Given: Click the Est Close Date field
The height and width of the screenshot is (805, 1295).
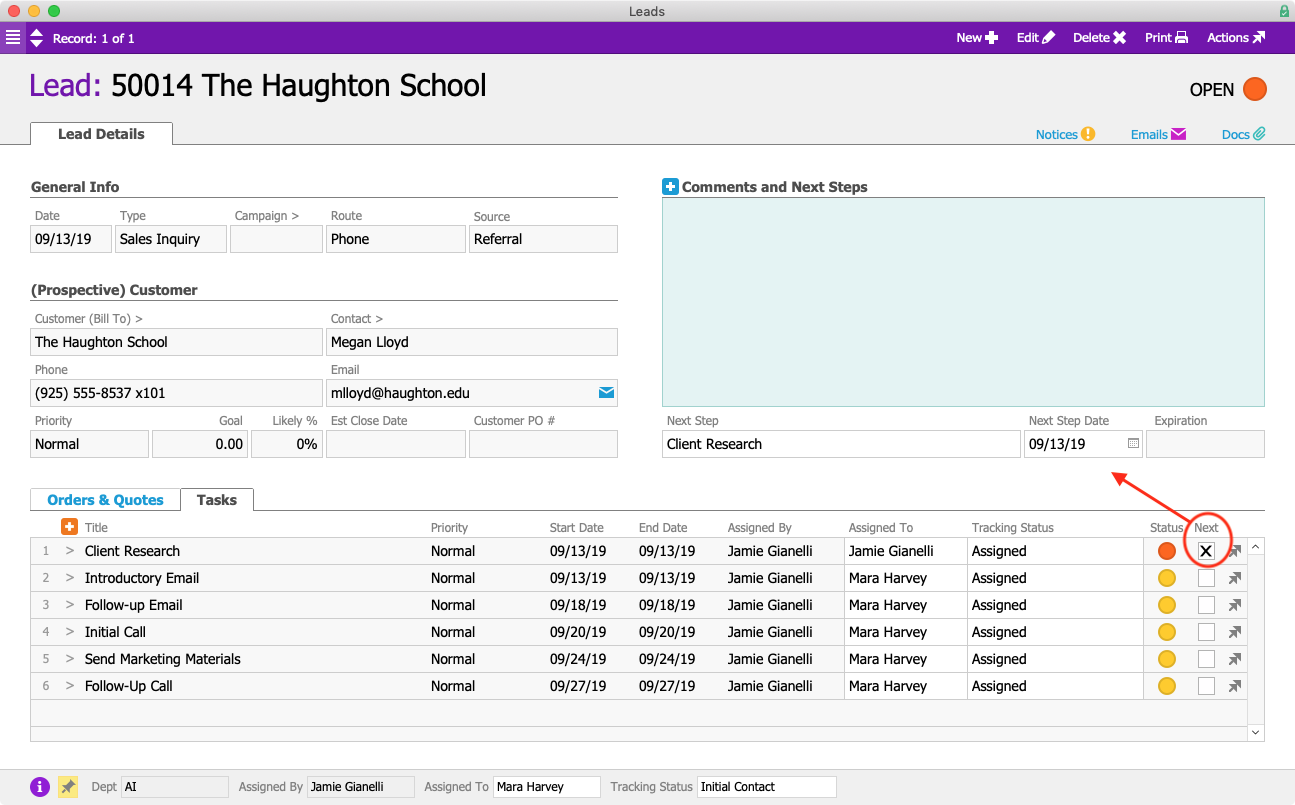Looking at the screenshot, I should 396,444.
